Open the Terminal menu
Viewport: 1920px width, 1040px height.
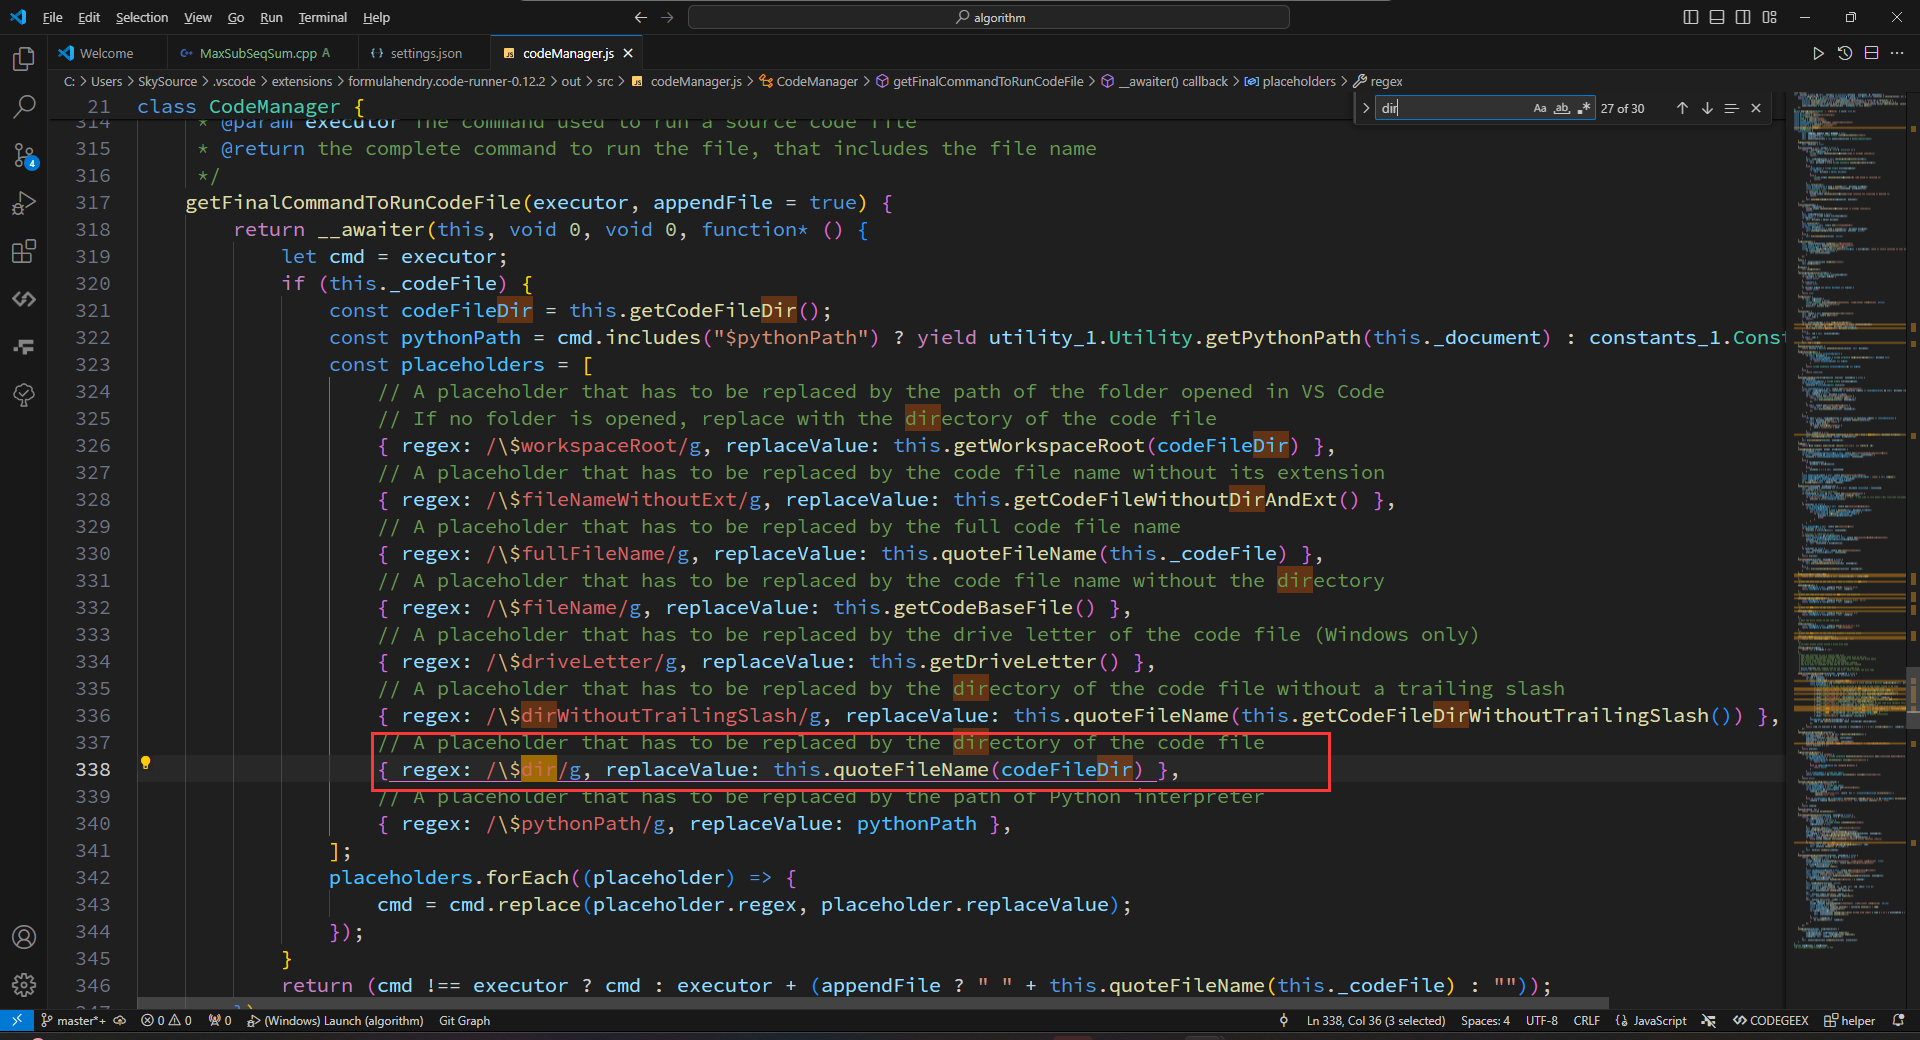[323, 17]
